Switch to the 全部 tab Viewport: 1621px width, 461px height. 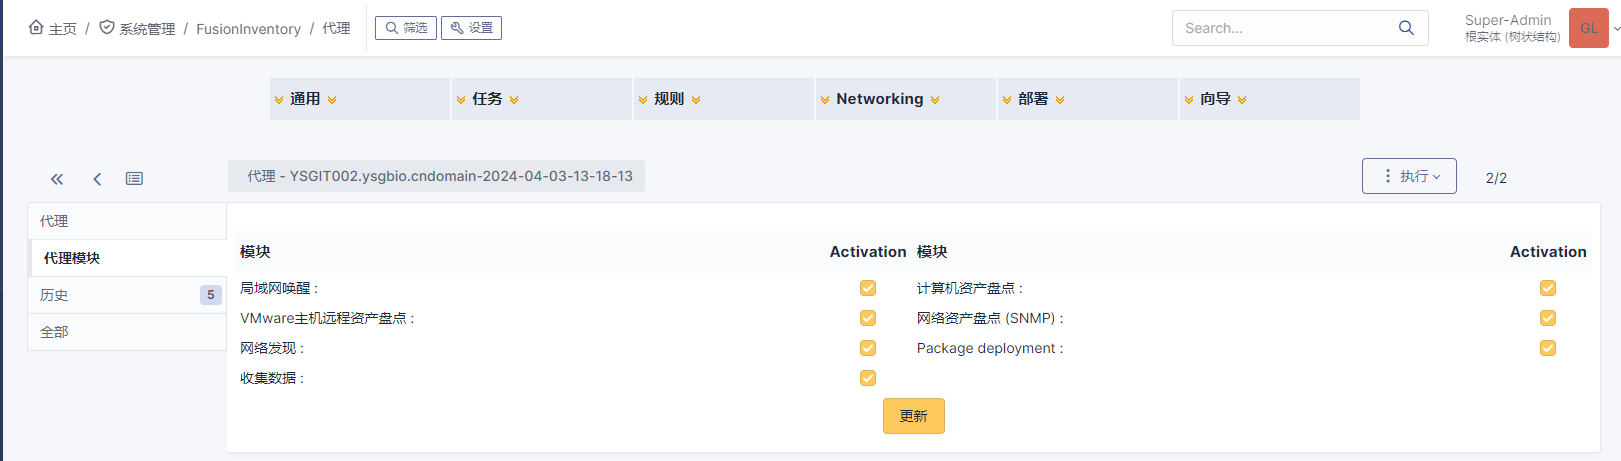[127, 332]
